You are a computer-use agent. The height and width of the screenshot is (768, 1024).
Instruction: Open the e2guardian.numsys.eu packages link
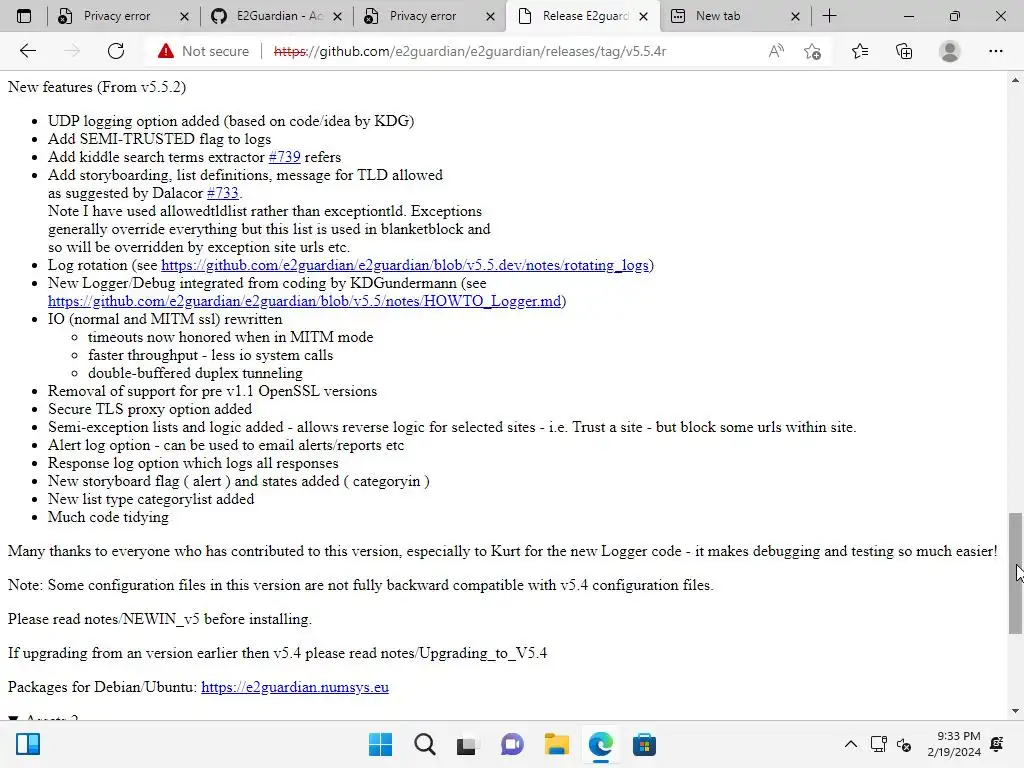(295, 687)
